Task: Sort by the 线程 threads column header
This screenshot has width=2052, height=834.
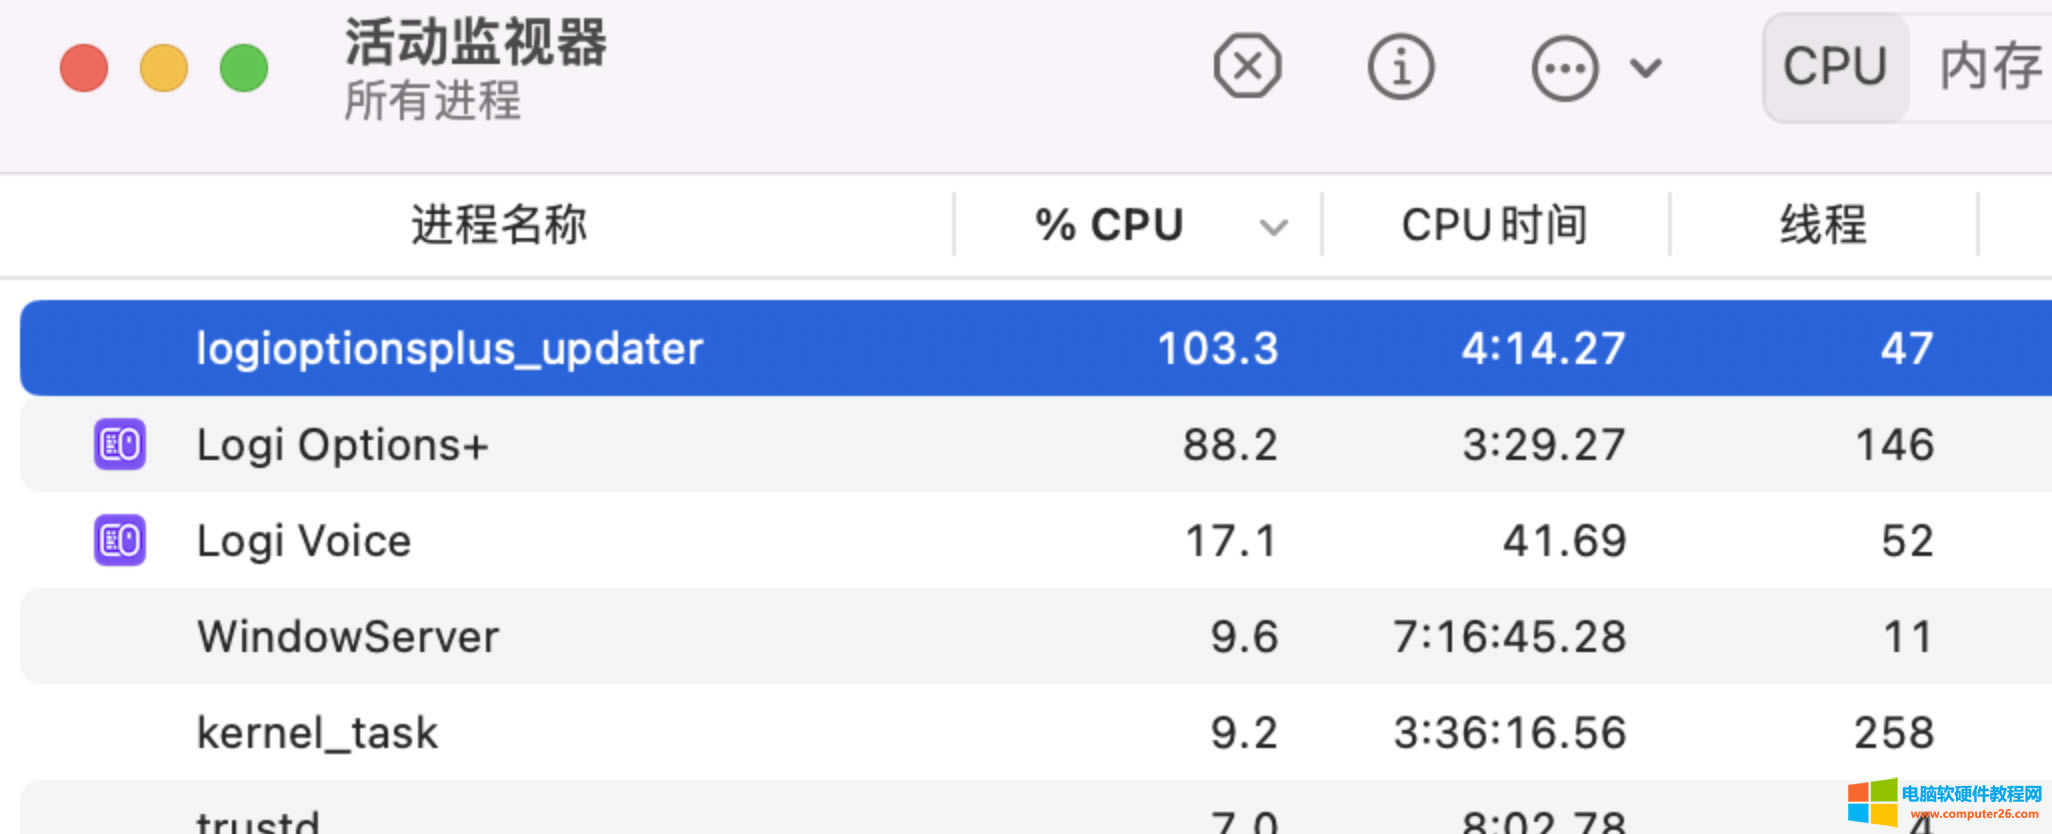Action: pos(1822,225)
